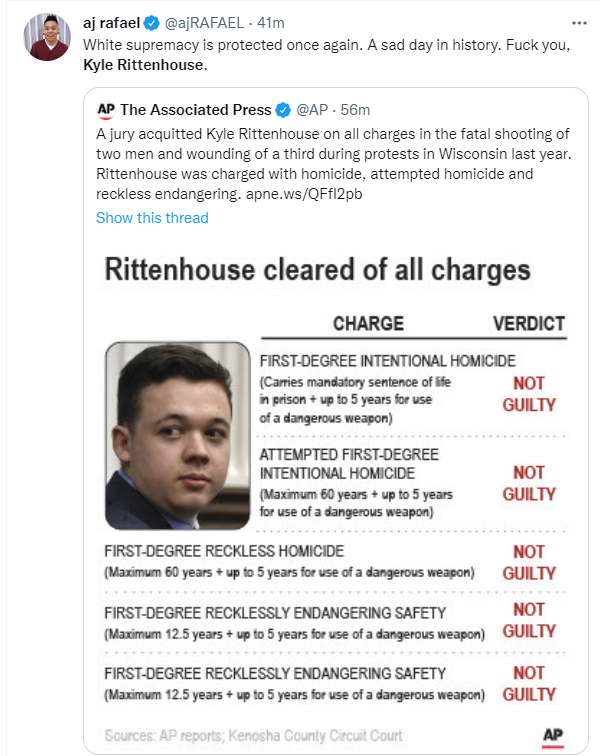The image size is (600, 756).
Task: Click the AP logo in the graphic's corner
Action: pyautogui.click(x=553, y=737)
